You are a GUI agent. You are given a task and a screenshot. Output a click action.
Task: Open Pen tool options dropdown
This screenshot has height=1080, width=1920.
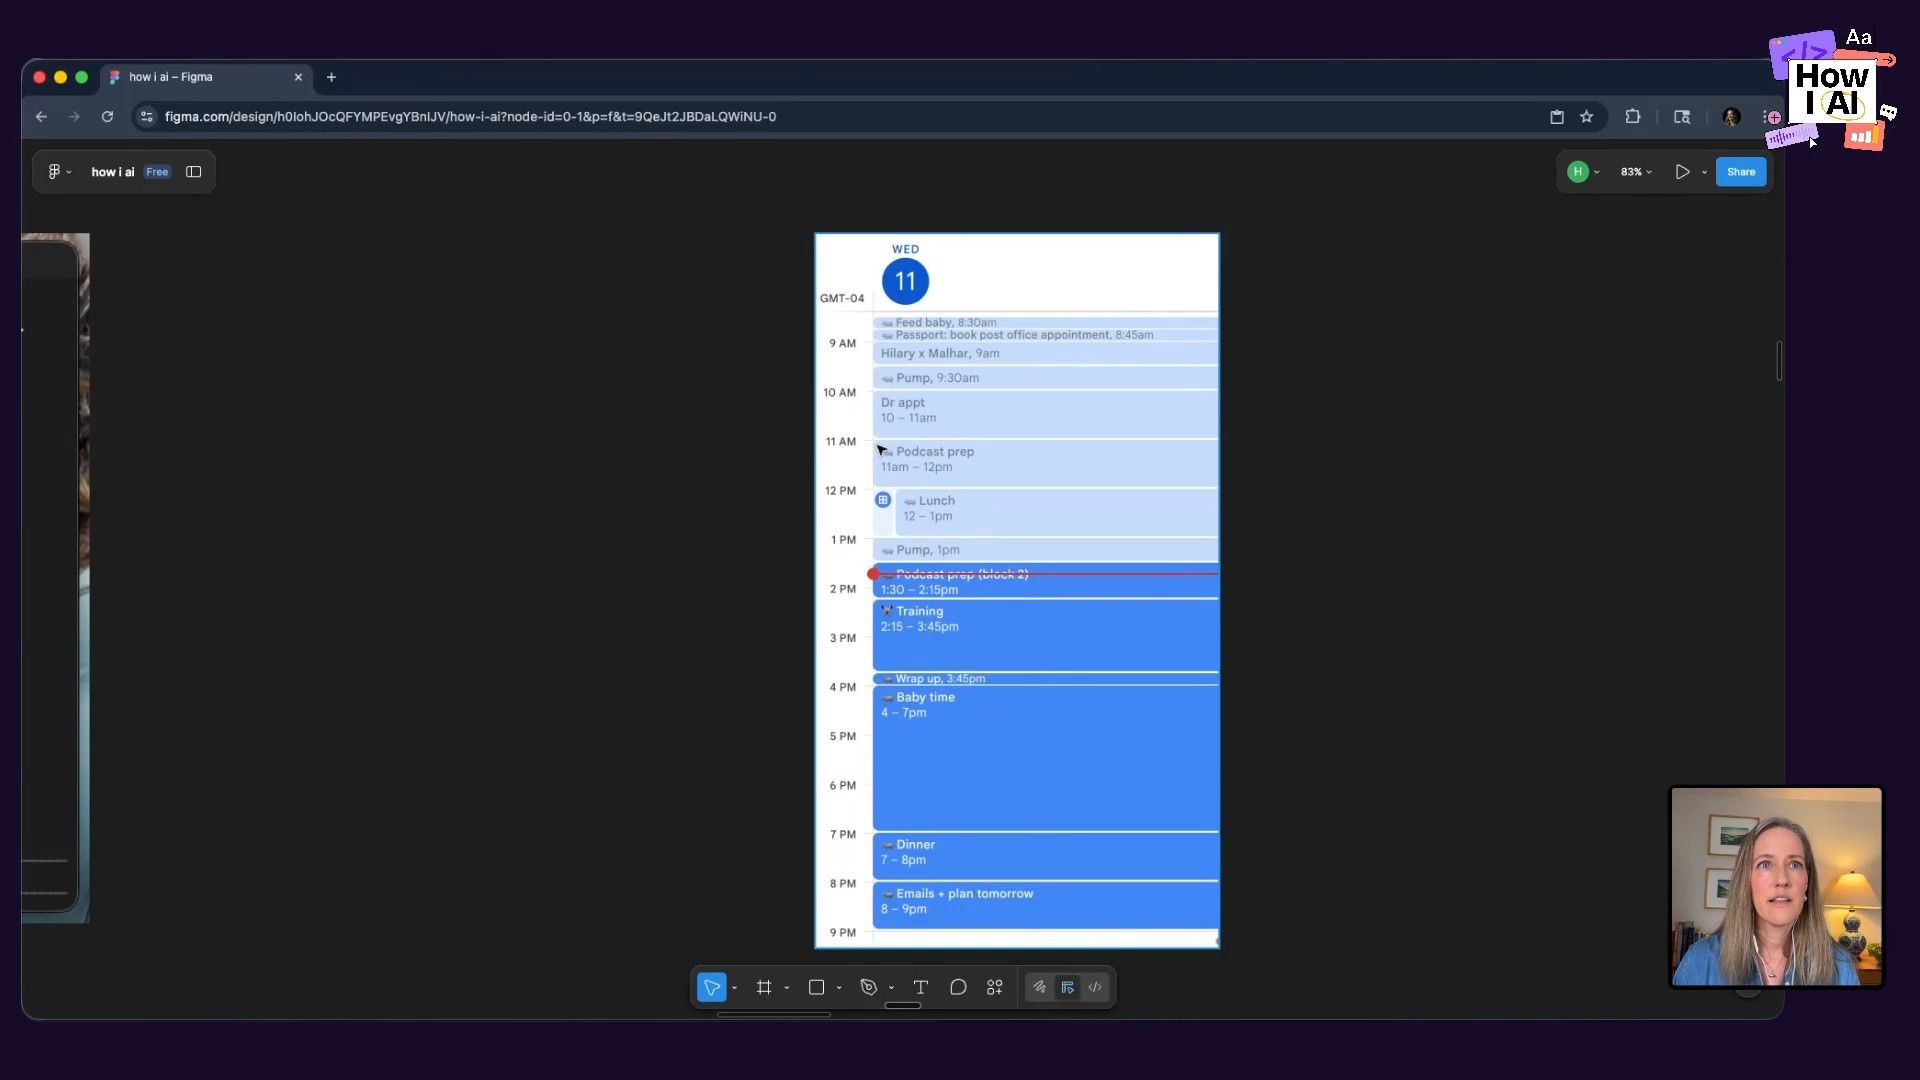[891, 988]
